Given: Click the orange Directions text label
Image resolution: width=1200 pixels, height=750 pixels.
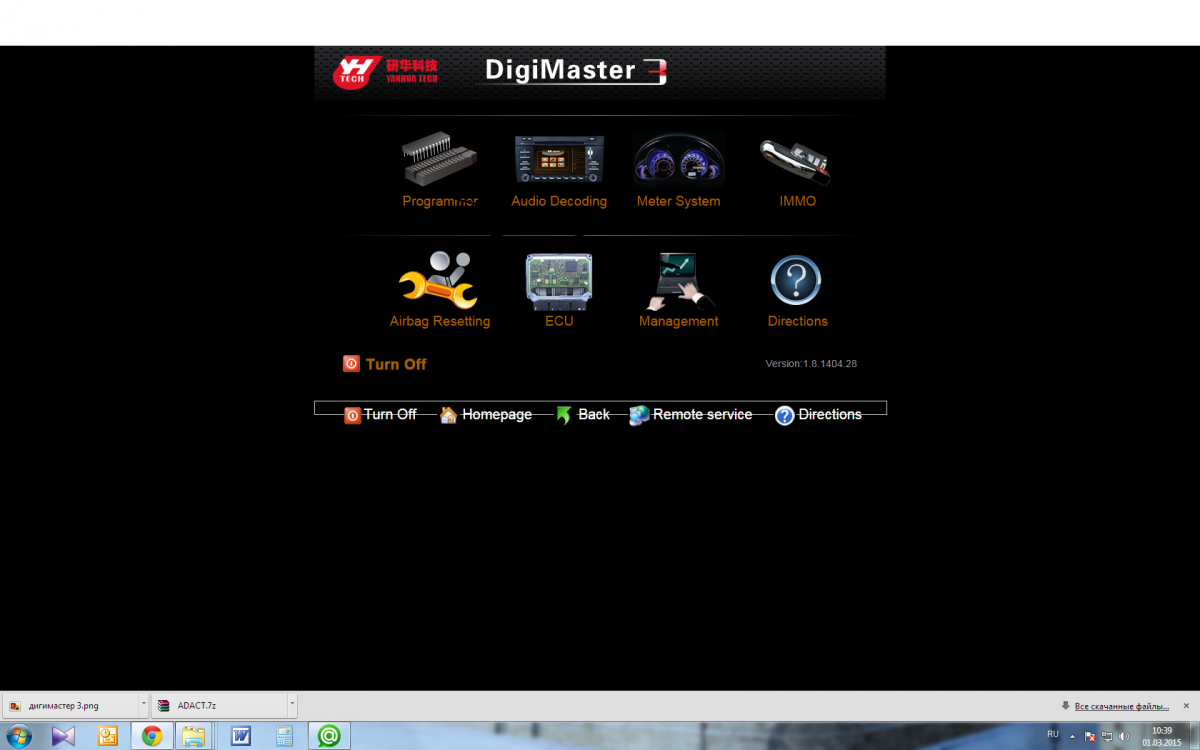Looking at the screenshot, I should pyautogui.click(x=798, y=321).
